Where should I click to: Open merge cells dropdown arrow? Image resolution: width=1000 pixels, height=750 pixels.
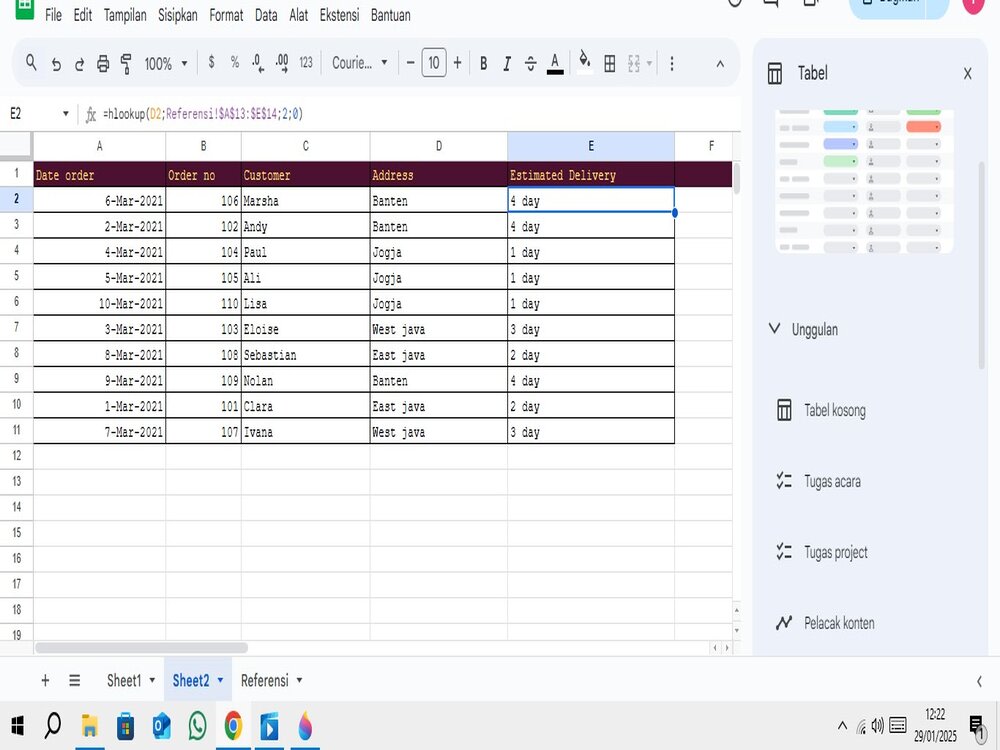pyautogui.click(x=649, y=63)
